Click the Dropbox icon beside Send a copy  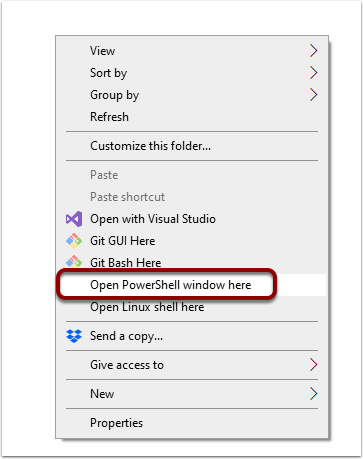click(x=74, y=336)
